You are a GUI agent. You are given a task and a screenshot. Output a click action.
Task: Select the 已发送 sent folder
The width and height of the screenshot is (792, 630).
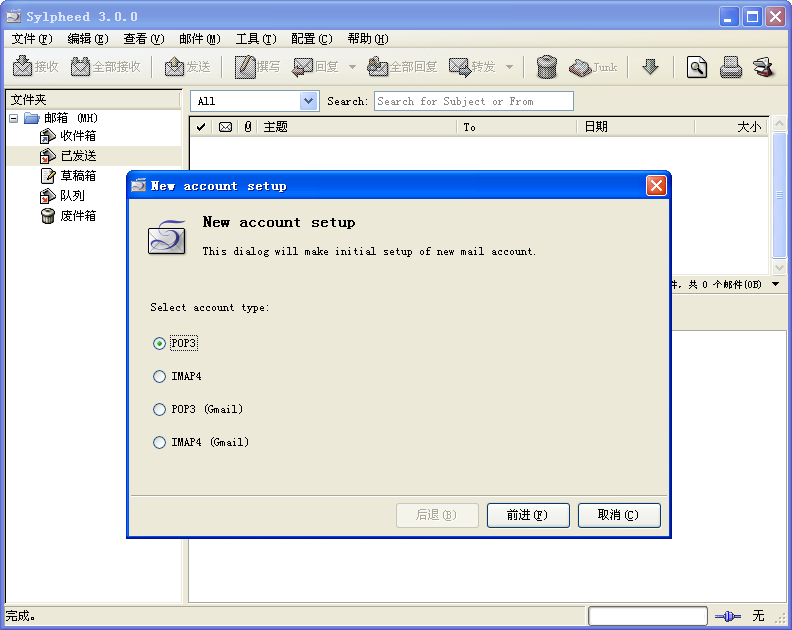[78, 156]
